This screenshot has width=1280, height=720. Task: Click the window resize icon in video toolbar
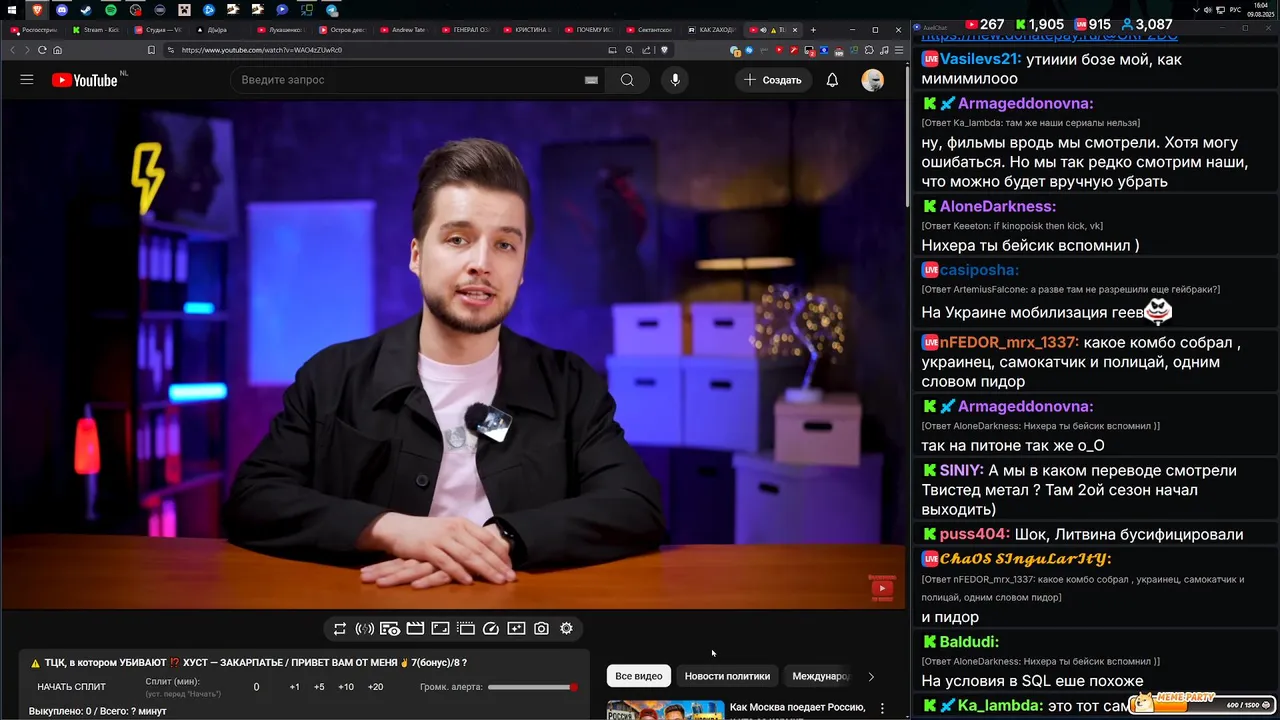point(440,629)
